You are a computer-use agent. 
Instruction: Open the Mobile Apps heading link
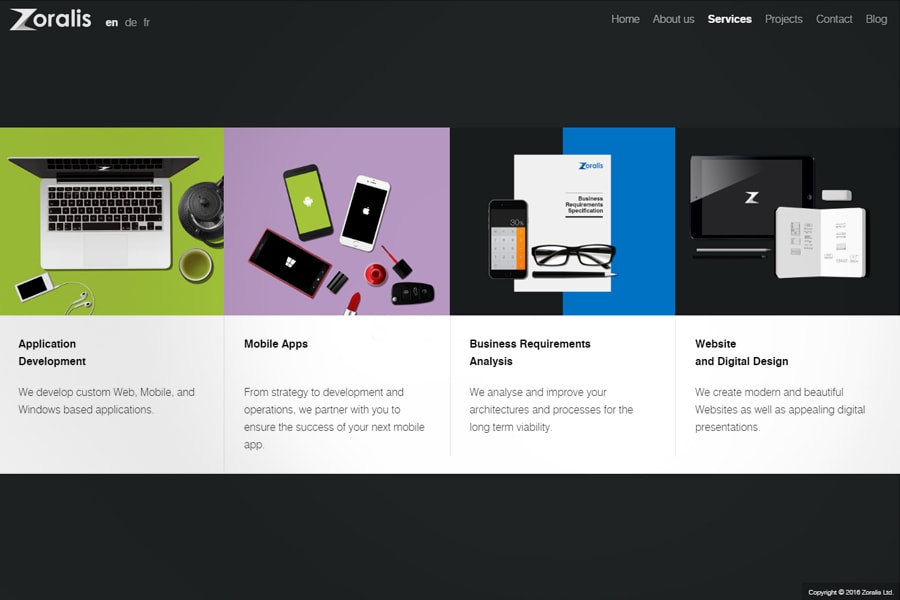(x=276, y=344)
